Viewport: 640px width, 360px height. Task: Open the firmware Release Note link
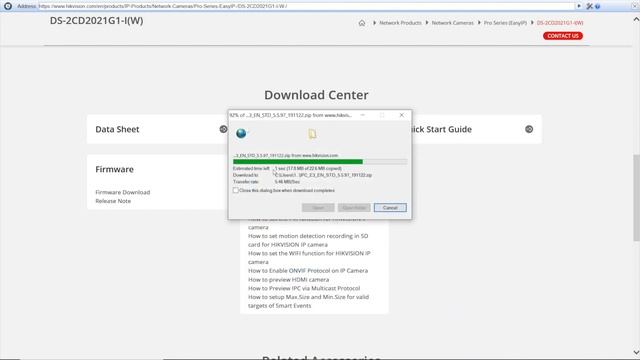point(113,201)
